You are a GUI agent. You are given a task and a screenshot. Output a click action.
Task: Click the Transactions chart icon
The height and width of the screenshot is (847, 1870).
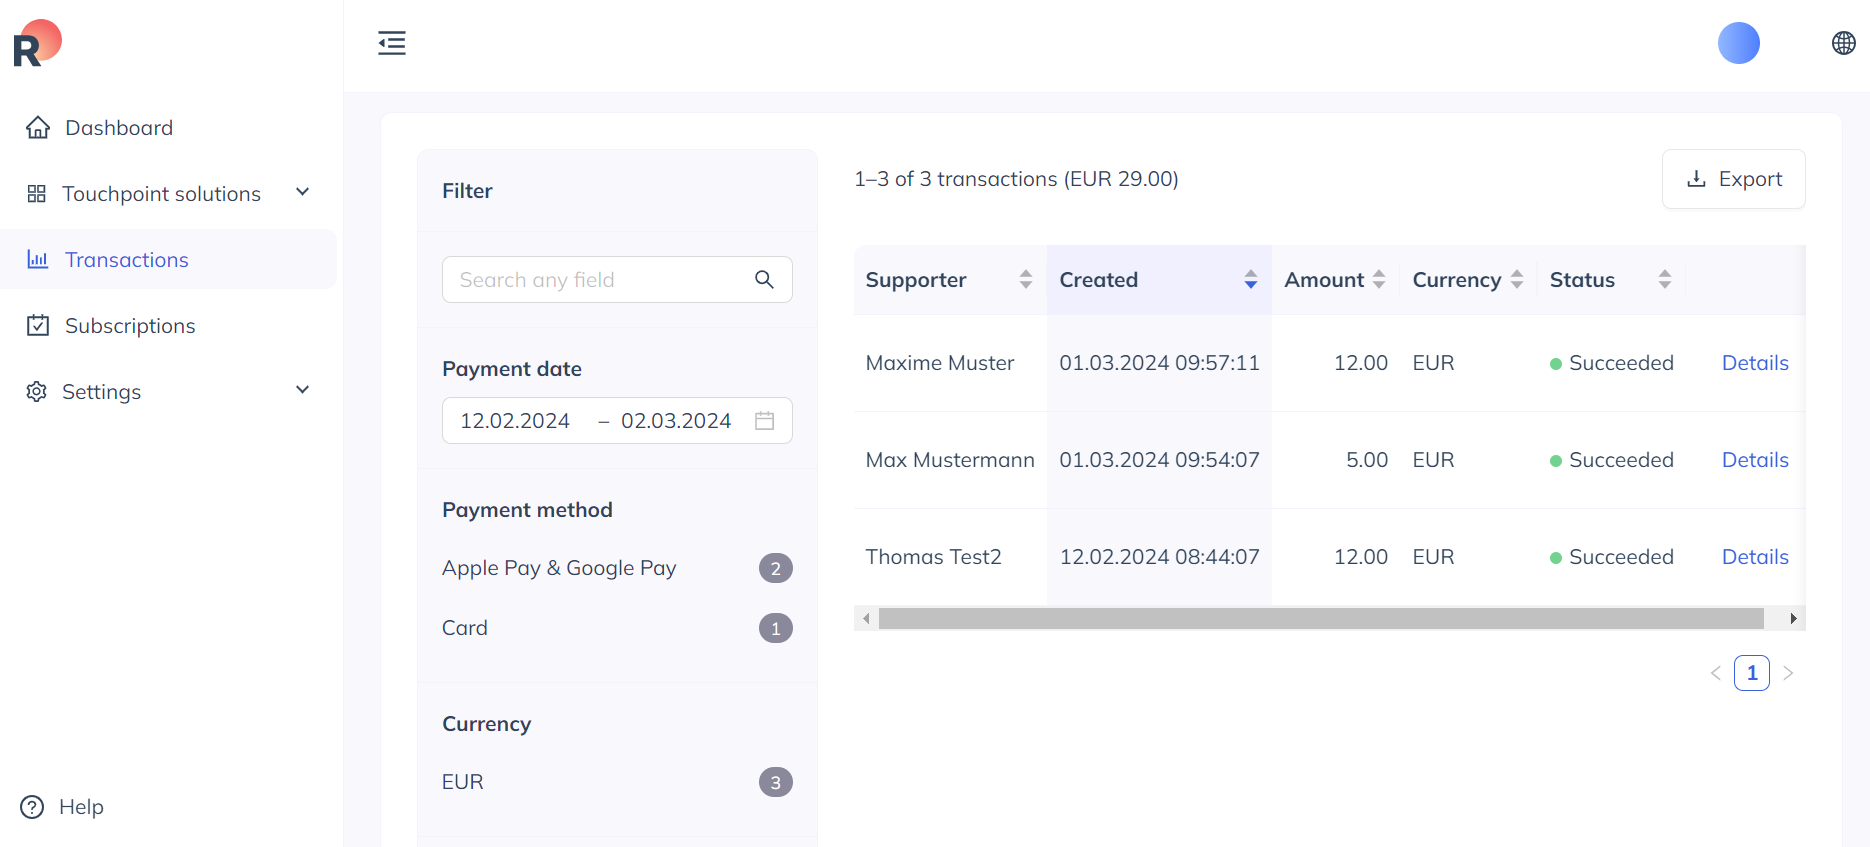(x=38, y=260)
